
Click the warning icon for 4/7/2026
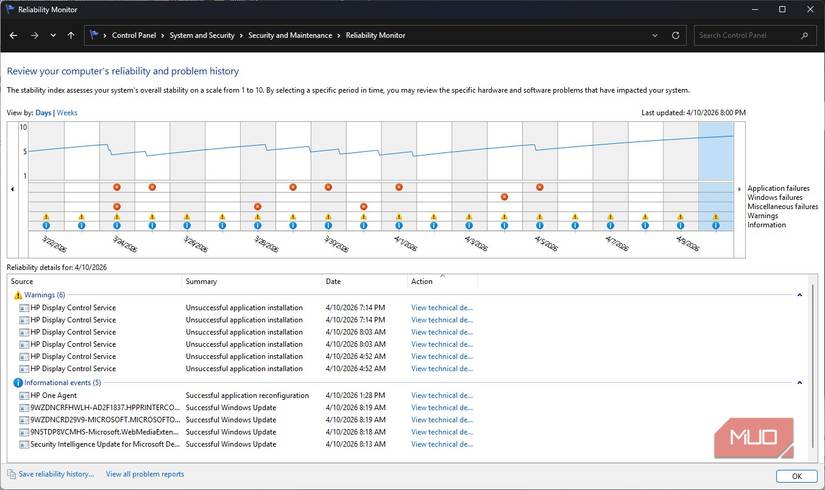point(610,216)
